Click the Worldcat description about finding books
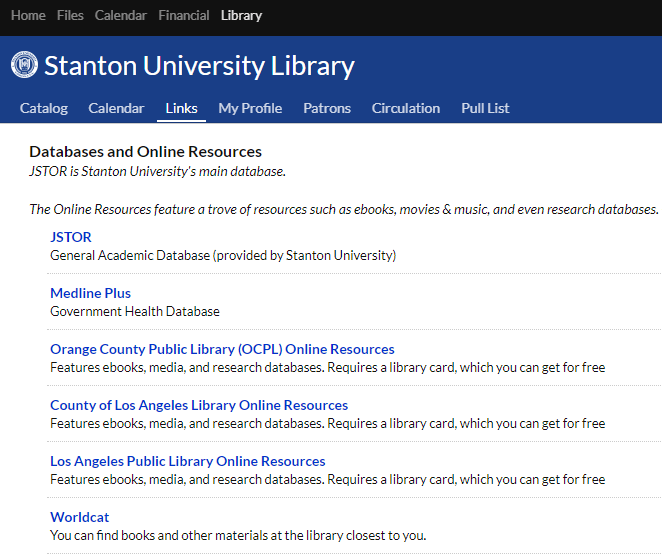Viewport: 662px width, 556px height. pos(238,535)
